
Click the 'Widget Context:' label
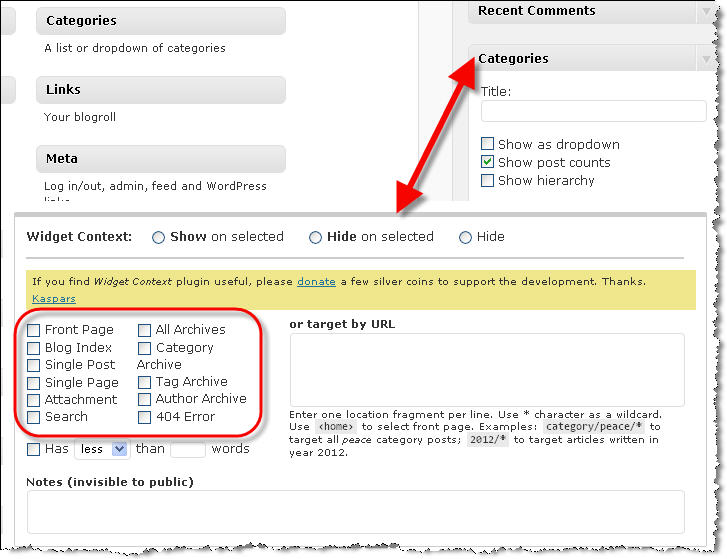tap(79, 237)
